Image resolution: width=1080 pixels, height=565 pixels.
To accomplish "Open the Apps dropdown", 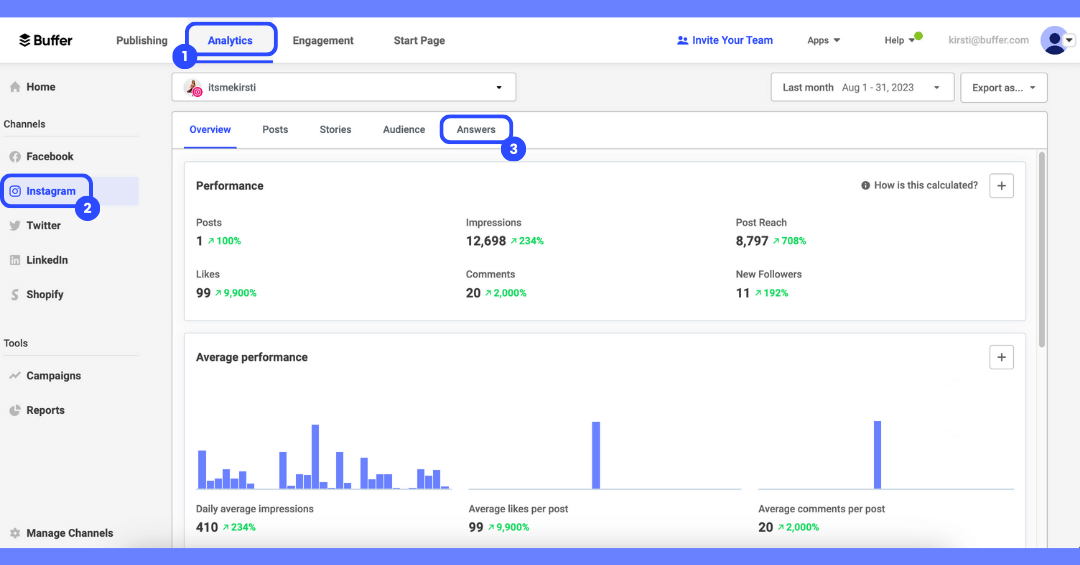I will point(824,41).
